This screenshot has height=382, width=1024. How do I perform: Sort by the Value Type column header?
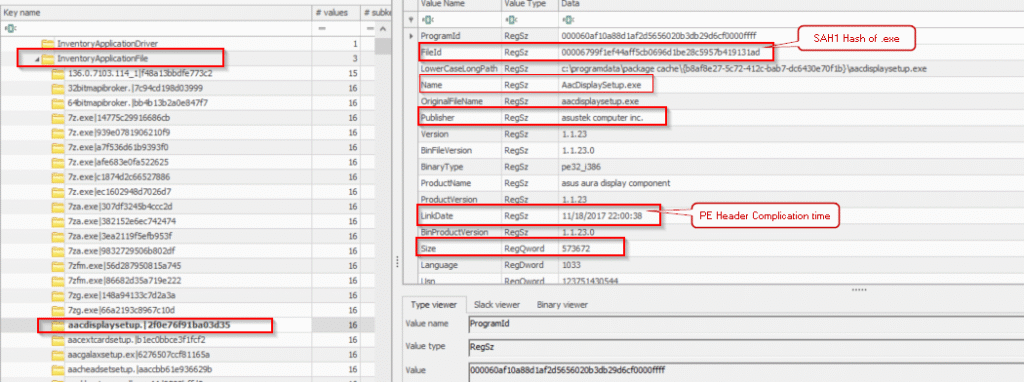[529, 4]
